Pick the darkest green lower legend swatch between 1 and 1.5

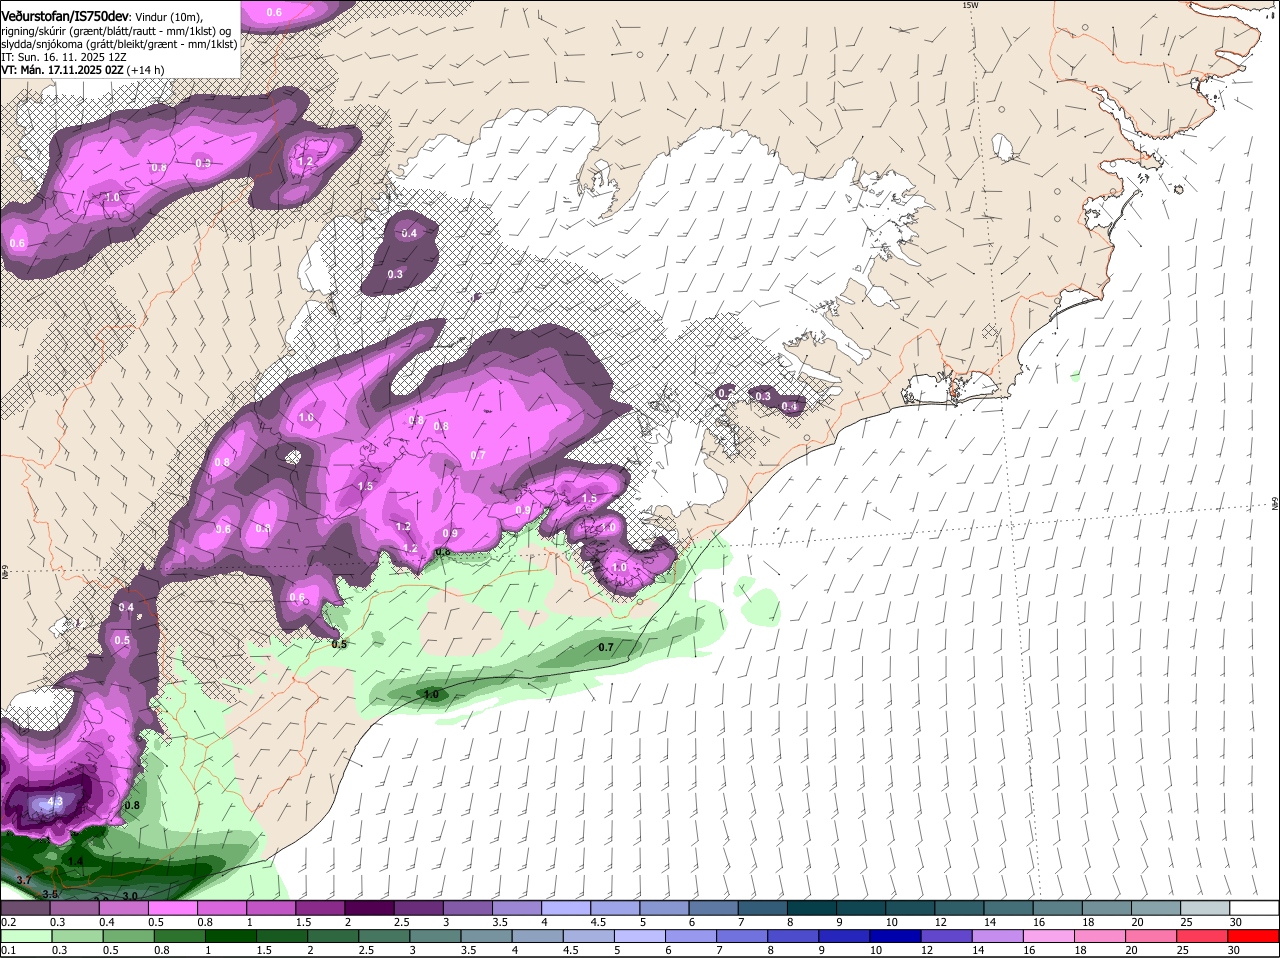232,936
